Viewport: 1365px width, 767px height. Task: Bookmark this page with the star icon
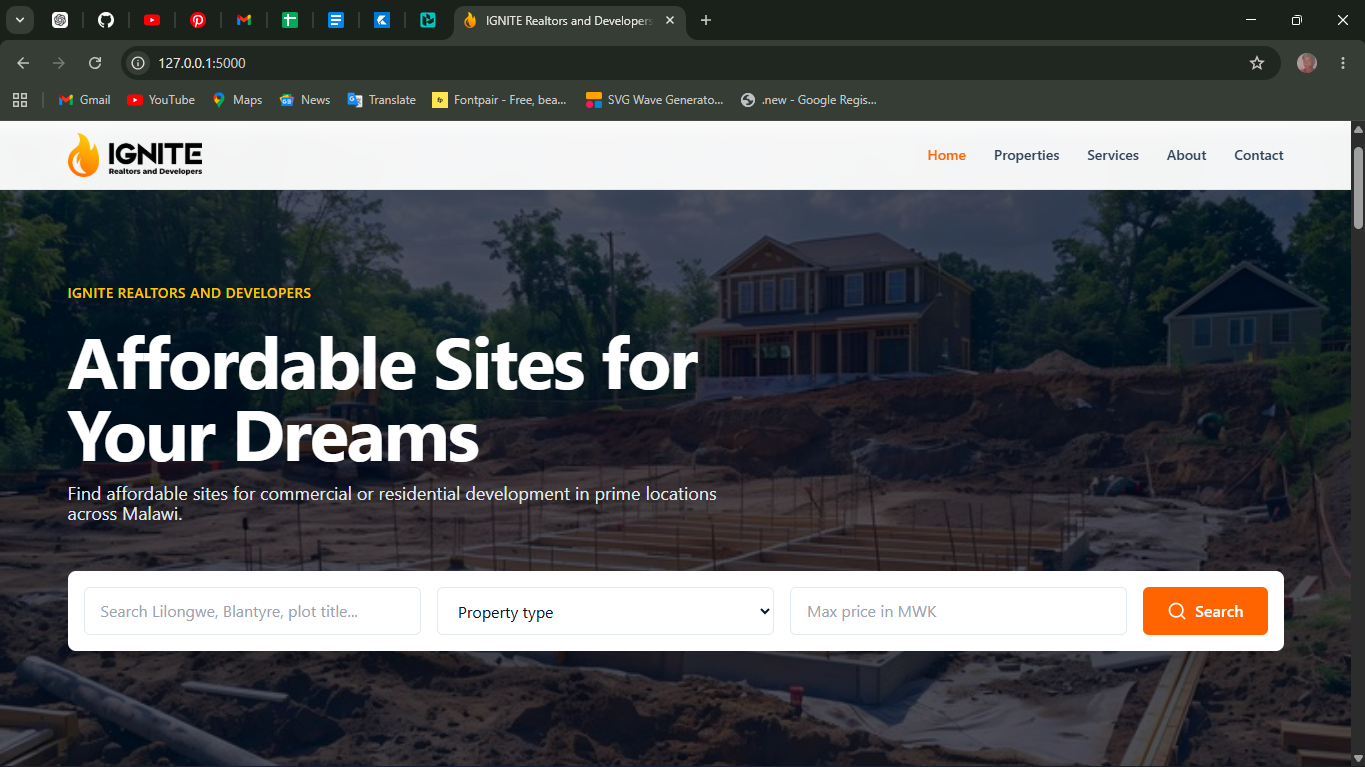1257,63
